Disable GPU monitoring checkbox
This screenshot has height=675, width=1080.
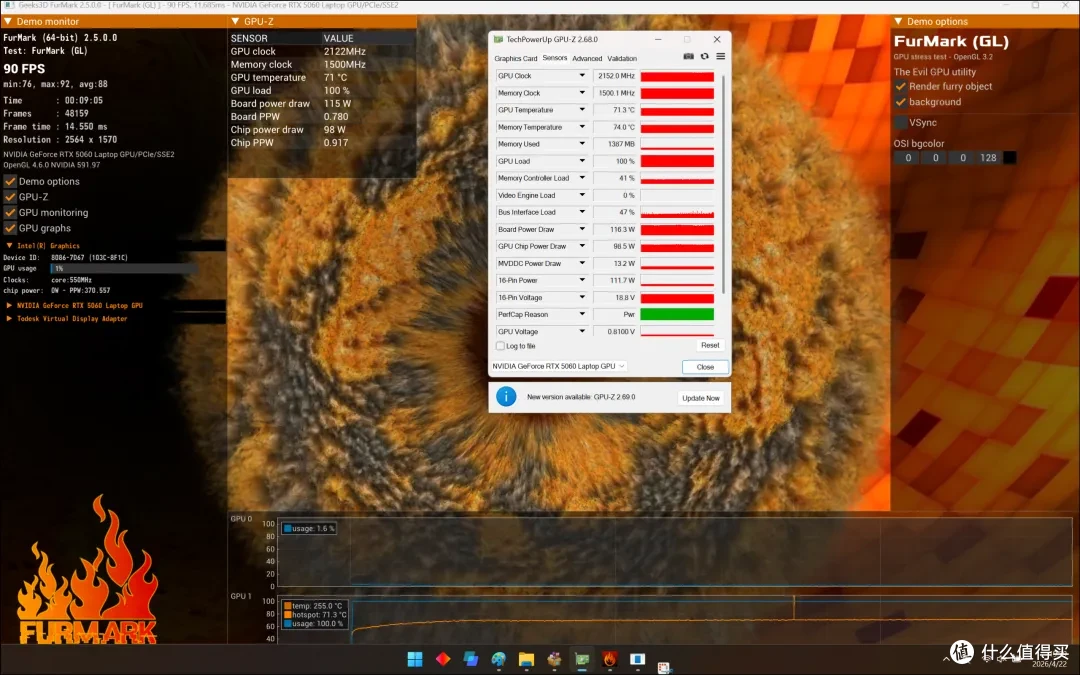[x=10, y=213]
